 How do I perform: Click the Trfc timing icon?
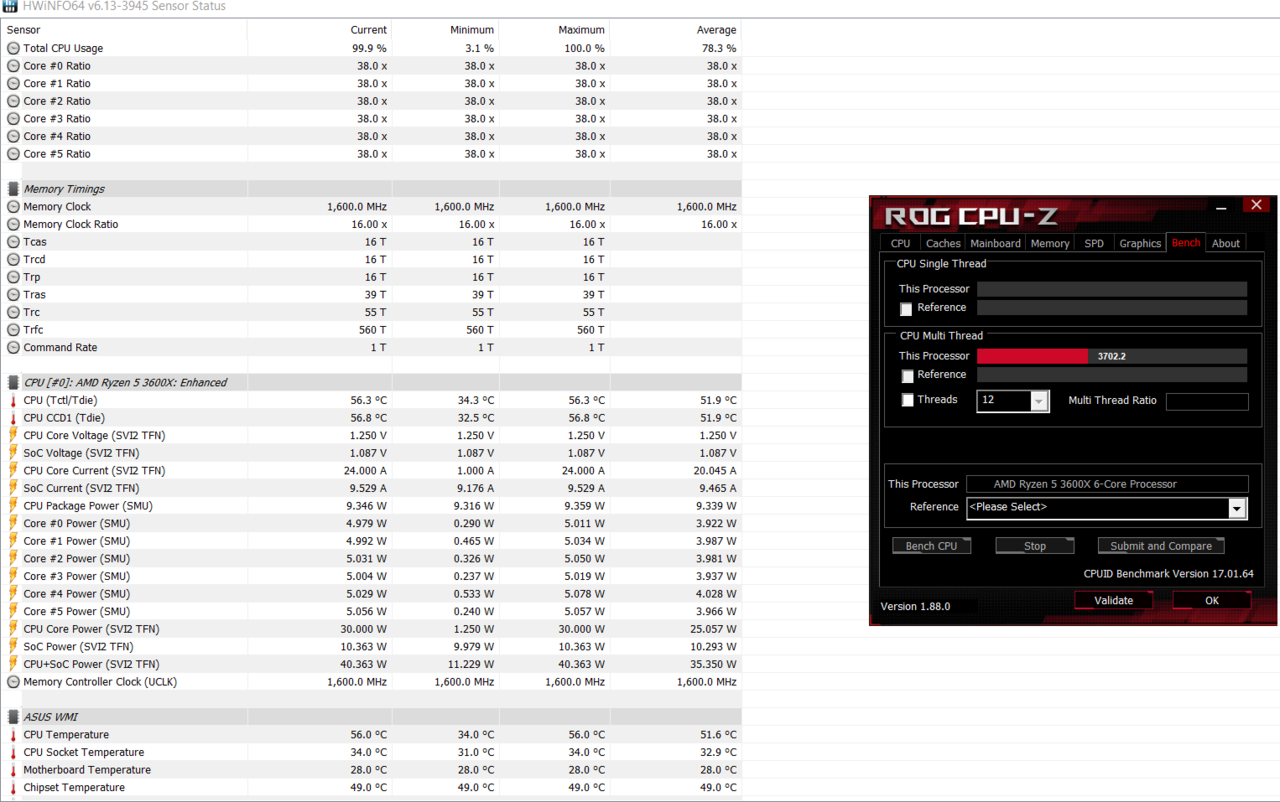tap(13, 330)
